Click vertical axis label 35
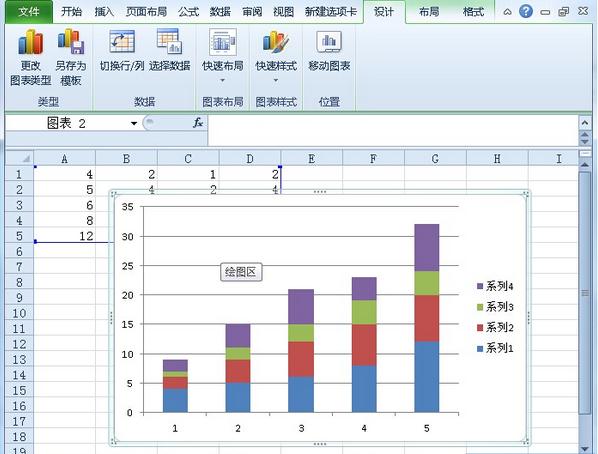598x454 pixels. 127,207
